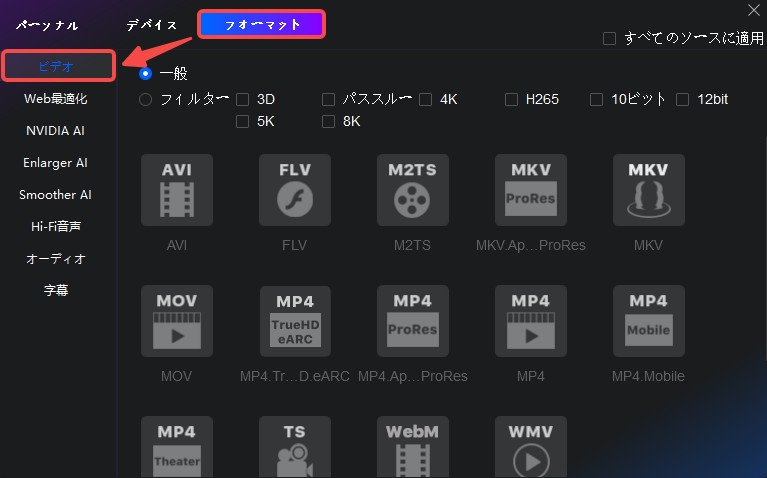Open the Hi-Fi音声 category

56,227
